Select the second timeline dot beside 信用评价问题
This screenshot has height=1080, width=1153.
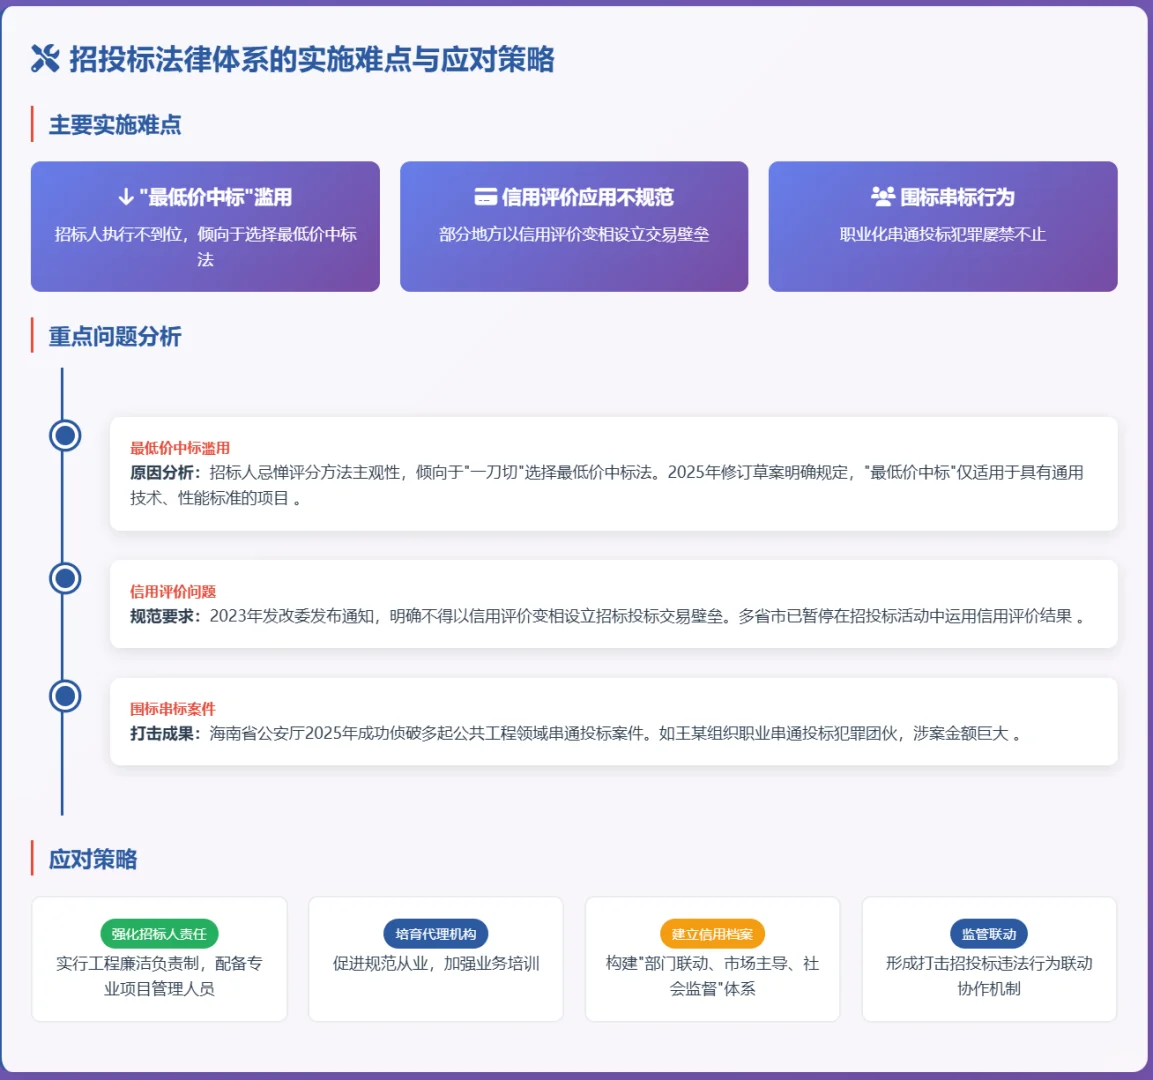click(65, 577)
